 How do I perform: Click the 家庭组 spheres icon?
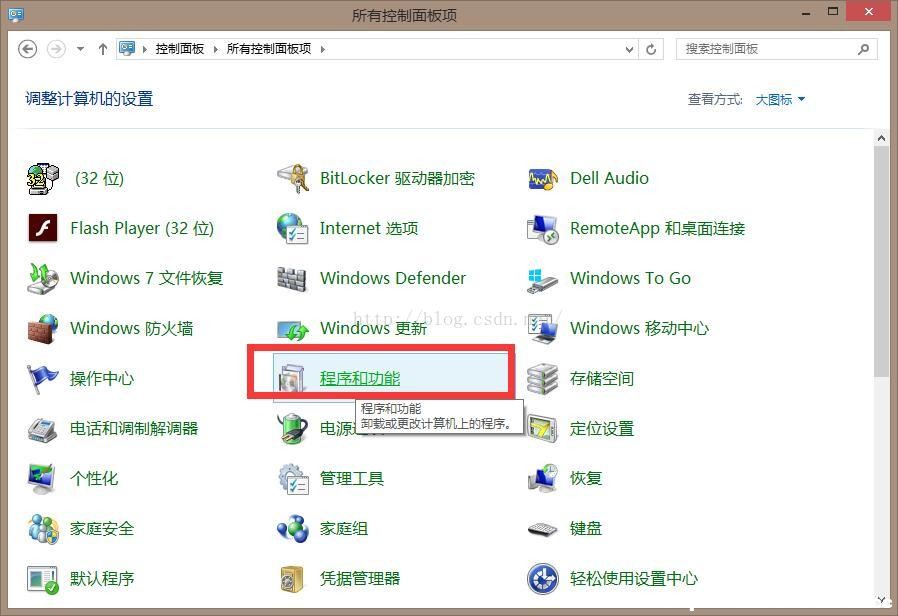coord(293,529)
